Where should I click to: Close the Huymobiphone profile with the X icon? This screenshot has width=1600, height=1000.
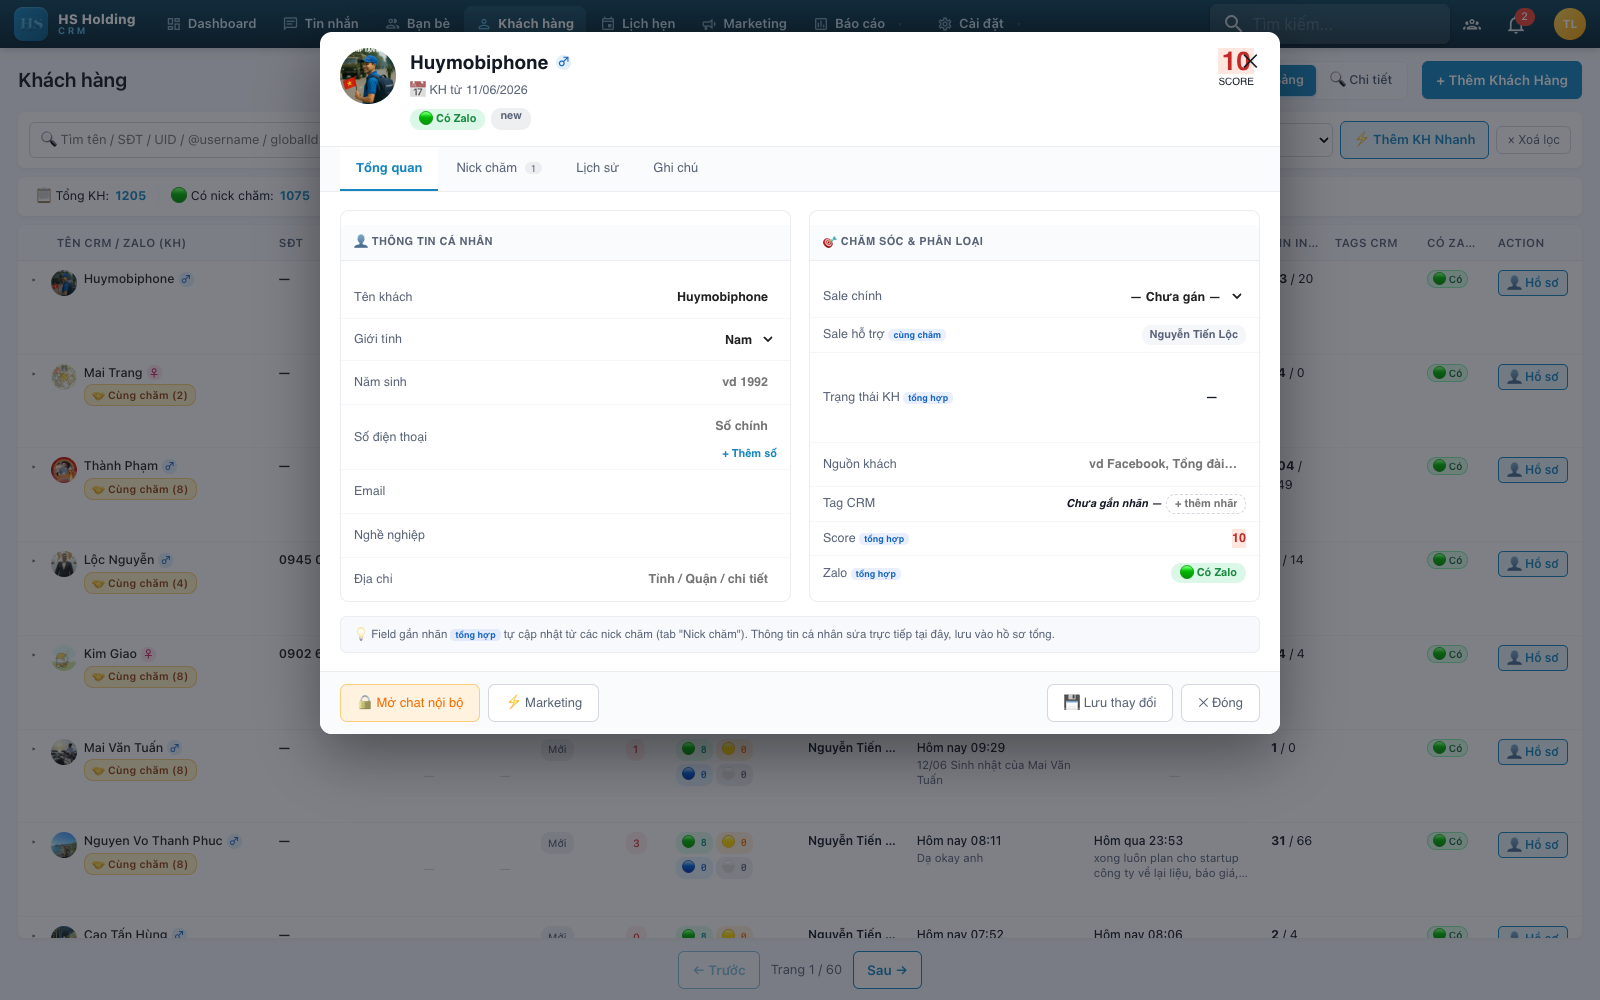pyautogui.click(x=1251, y=61)
